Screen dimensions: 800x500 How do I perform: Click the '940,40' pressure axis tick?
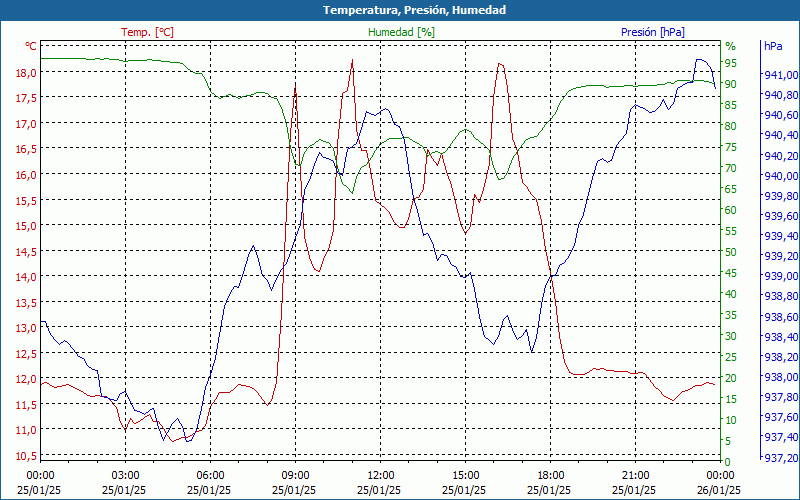(781, 135)
